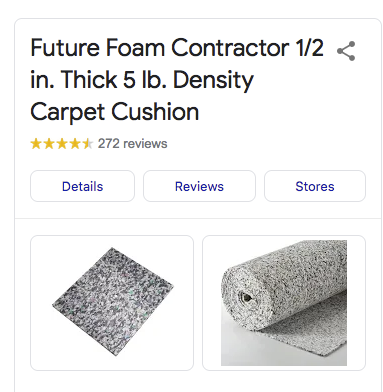Image resolution: width=383 pixels, height=392 pixels.
Task: Click the number 272 beside the stars
Action: pyautogui.click(x=108, y=144)
